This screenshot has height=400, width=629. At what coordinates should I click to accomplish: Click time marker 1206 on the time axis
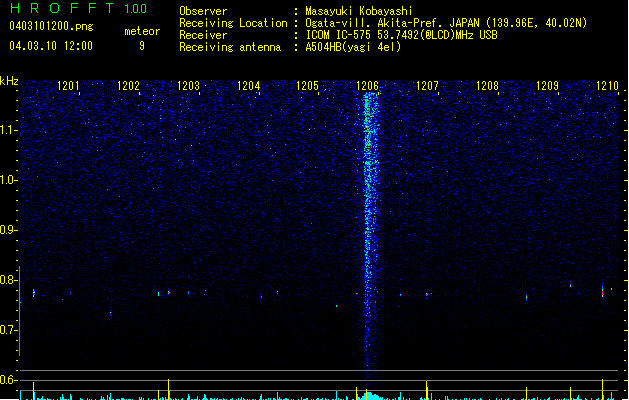click(367, 86)
